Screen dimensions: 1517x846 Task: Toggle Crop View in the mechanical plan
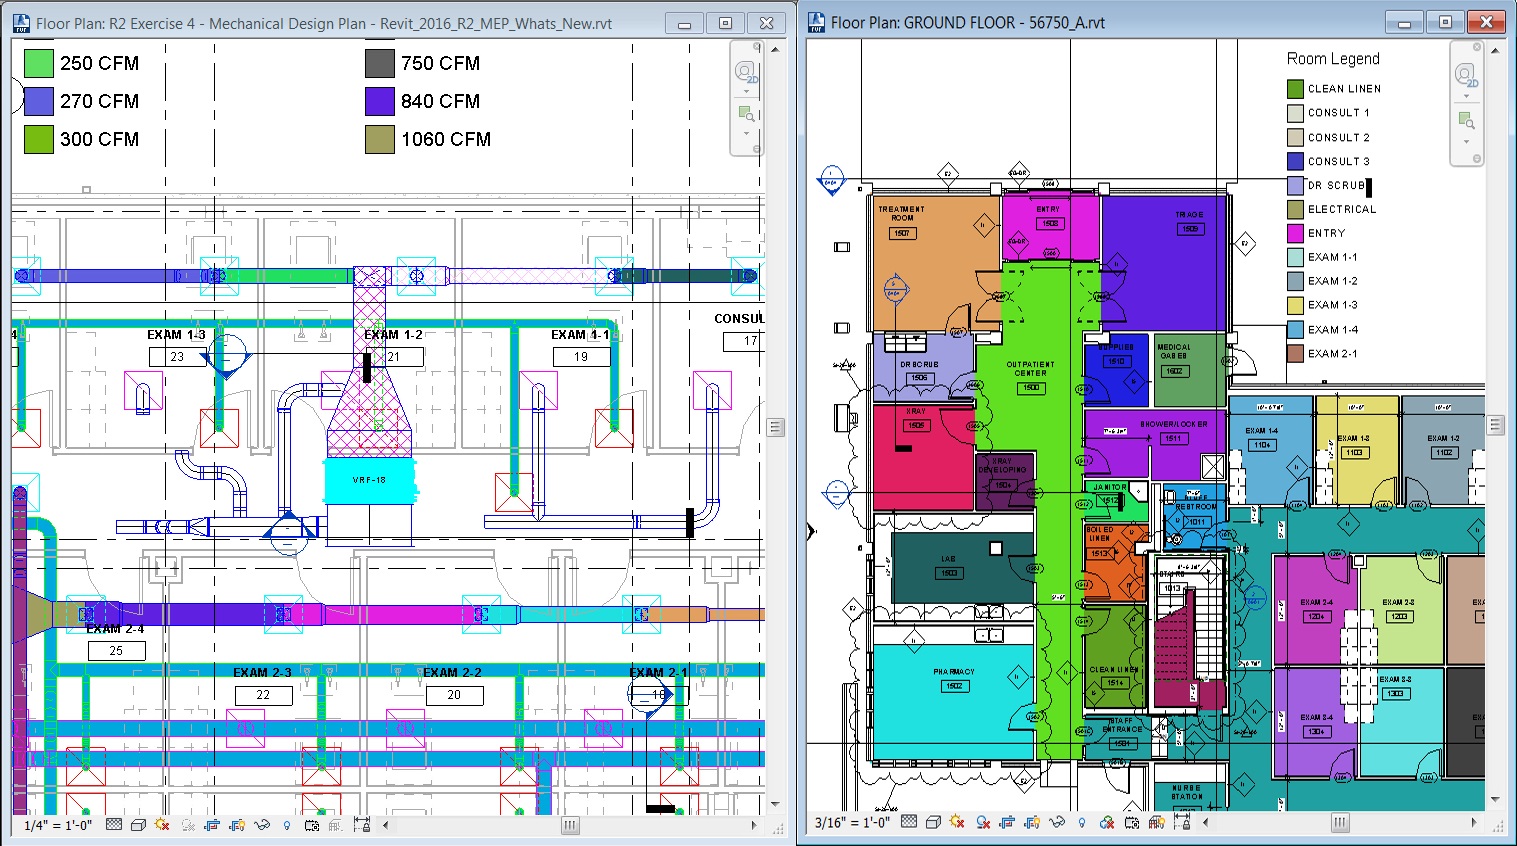coord(212,826)
